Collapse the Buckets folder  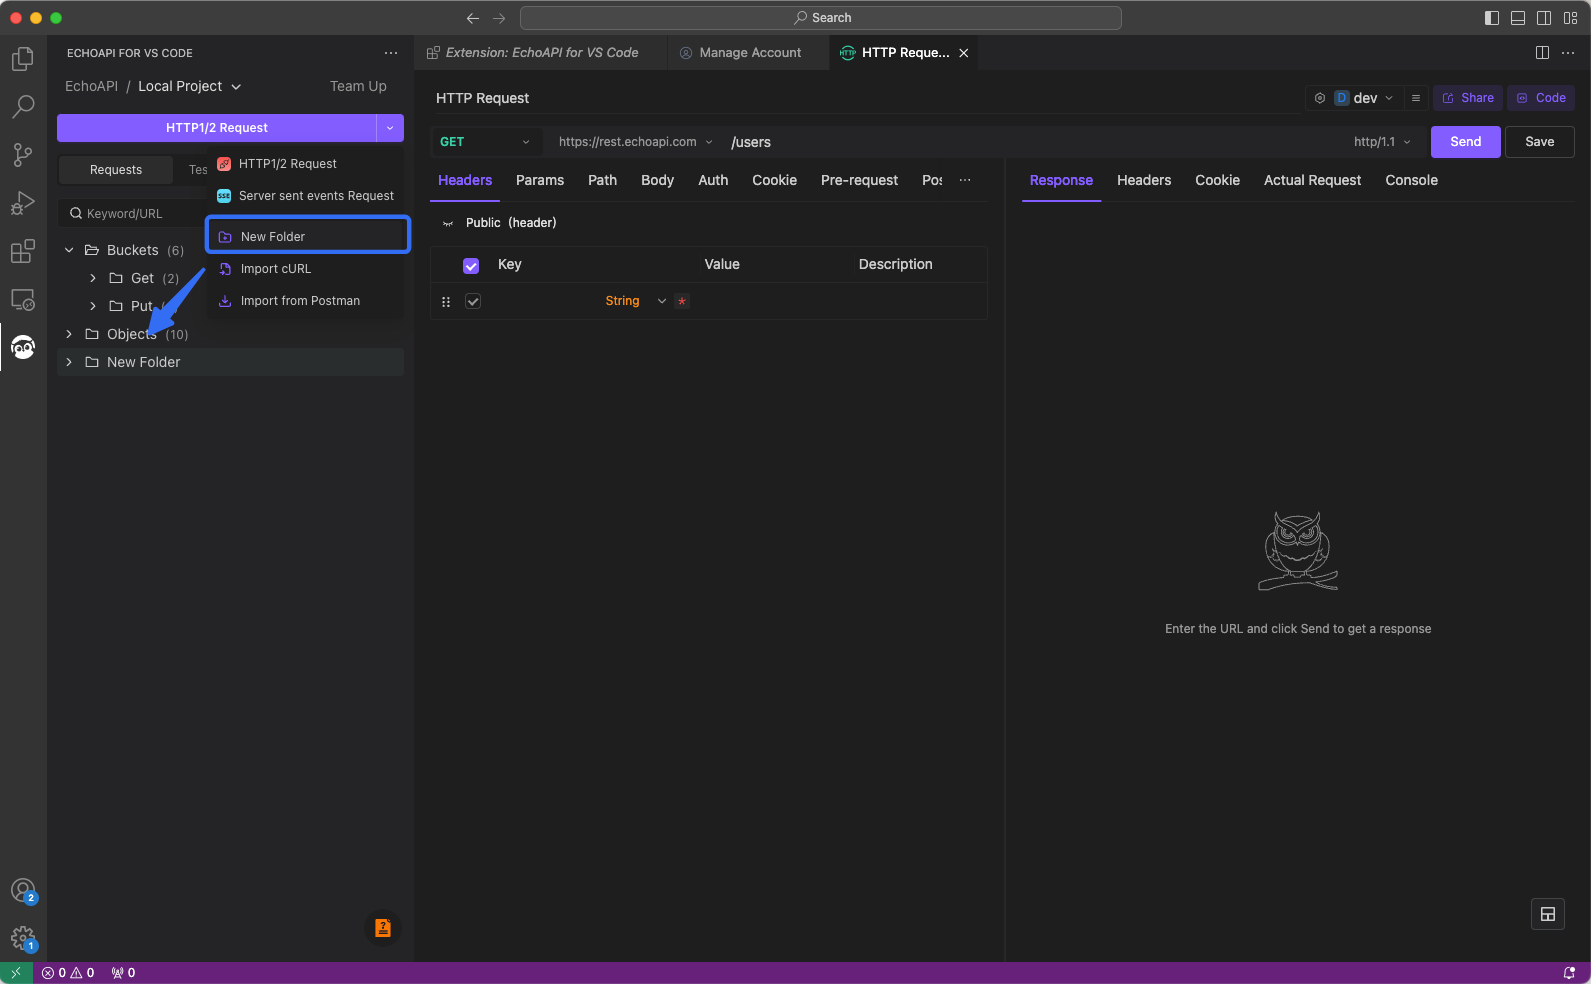(69, 250)
